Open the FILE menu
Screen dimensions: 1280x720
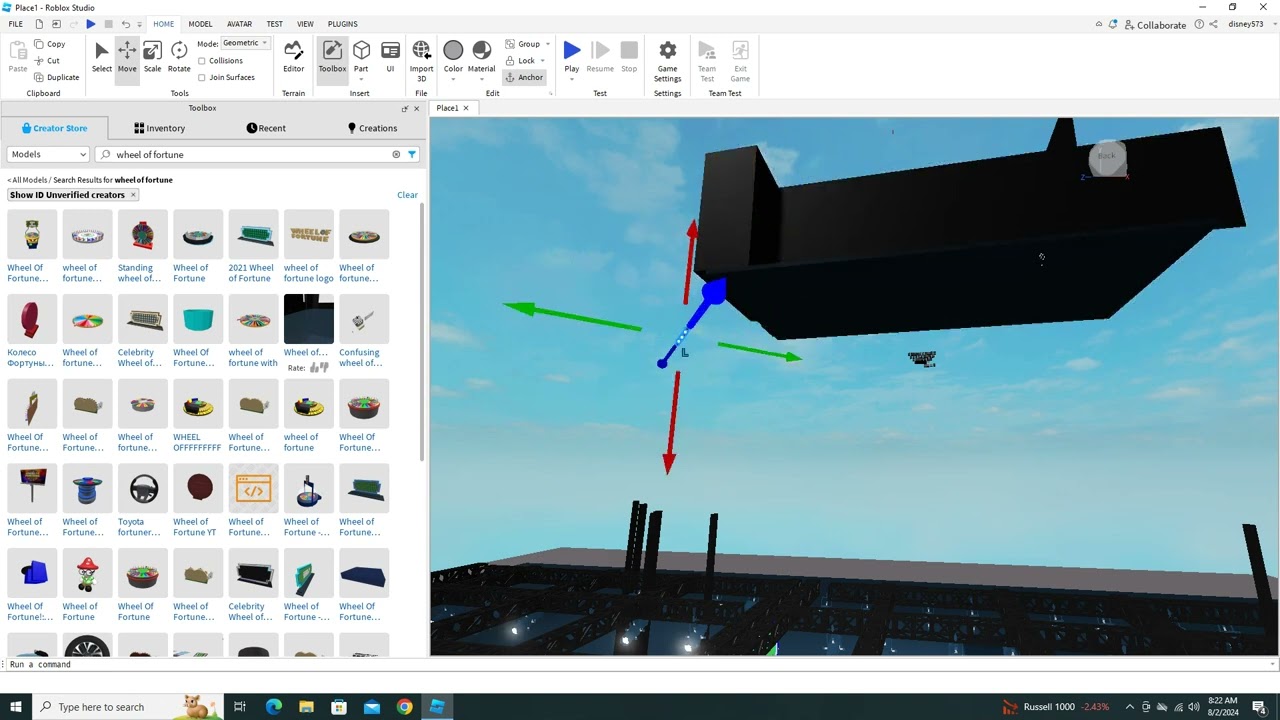[16, 24]
